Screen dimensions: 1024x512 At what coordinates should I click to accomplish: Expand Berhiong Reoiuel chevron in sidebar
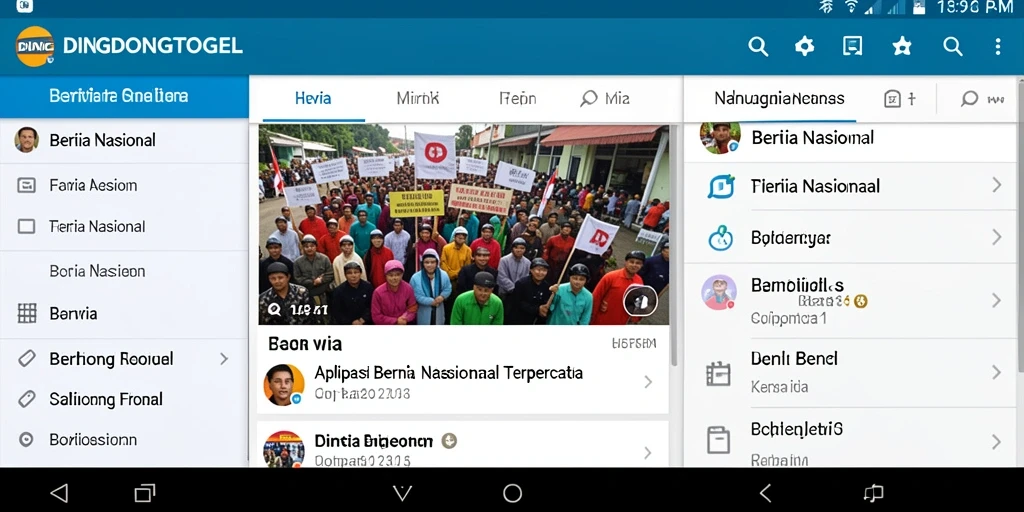point(224,359)
